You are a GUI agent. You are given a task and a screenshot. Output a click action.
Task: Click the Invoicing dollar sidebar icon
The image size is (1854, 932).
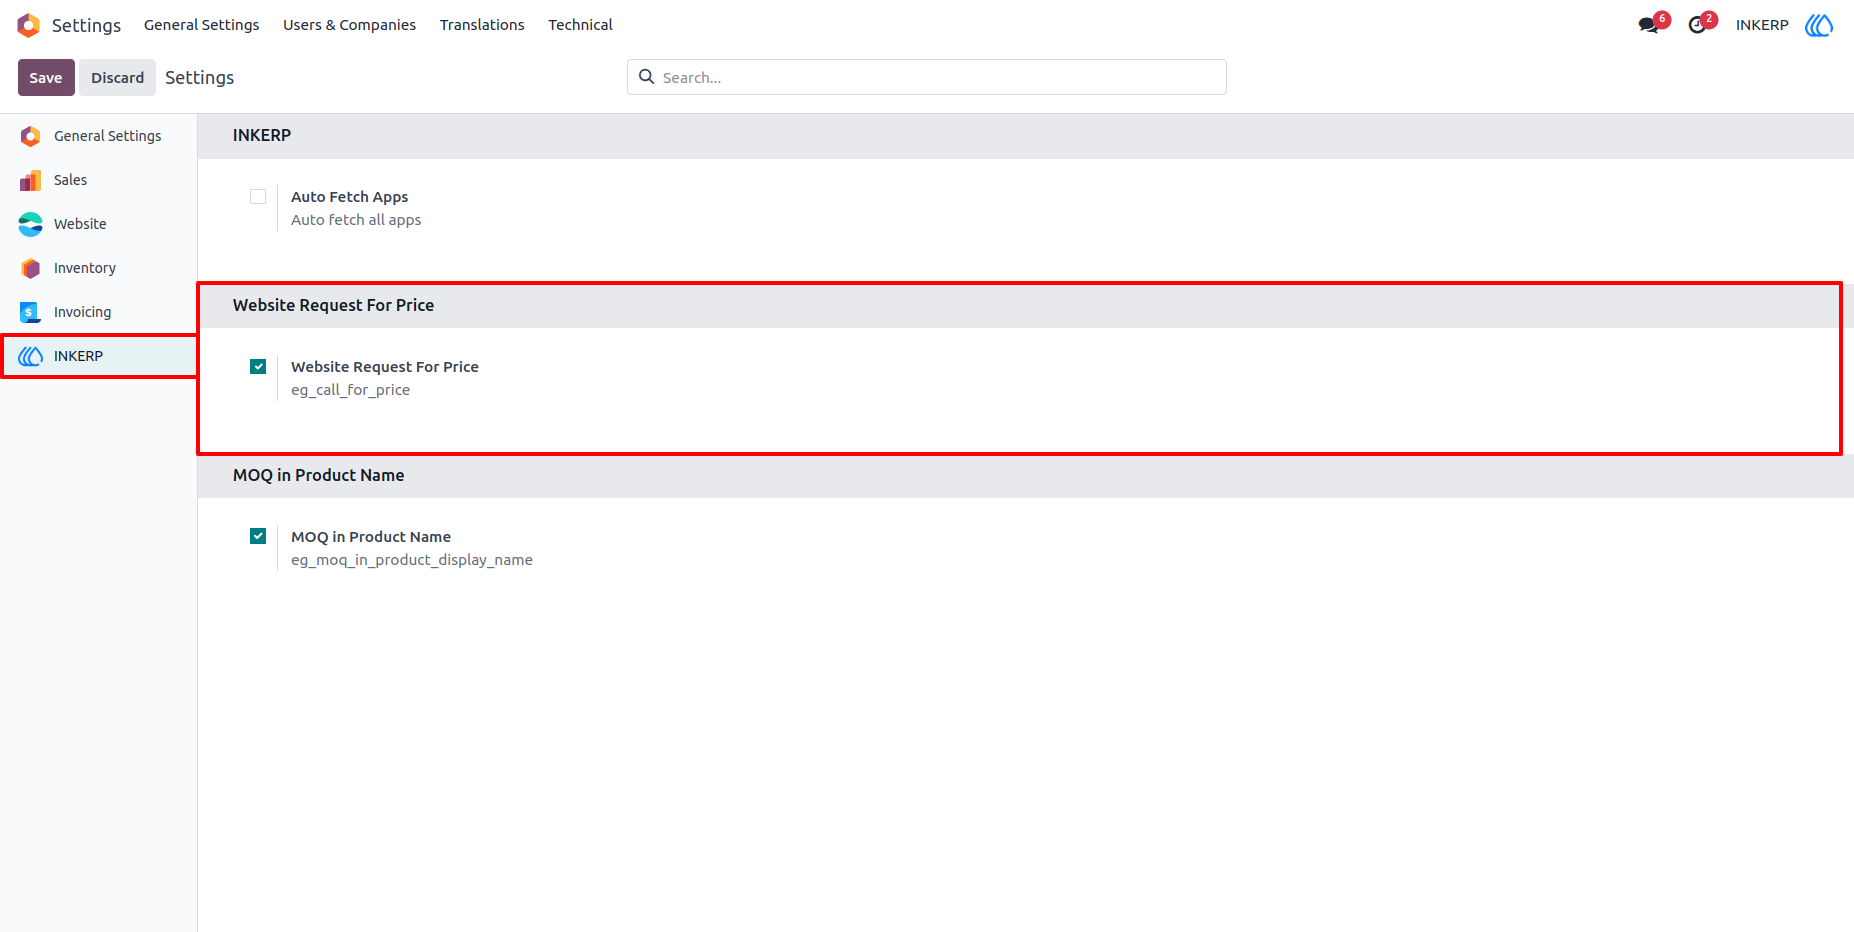[x=31, y=312]
